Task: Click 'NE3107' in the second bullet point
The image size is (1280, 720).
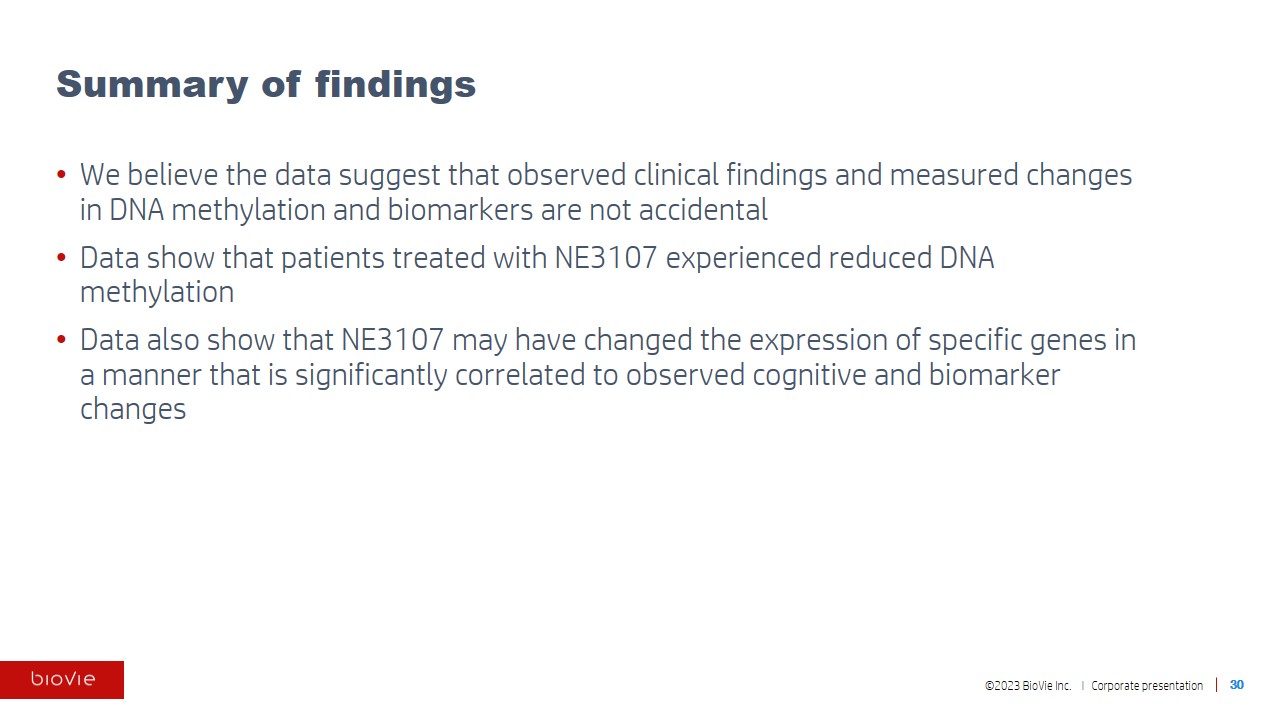Action: (x=606, y=258)
